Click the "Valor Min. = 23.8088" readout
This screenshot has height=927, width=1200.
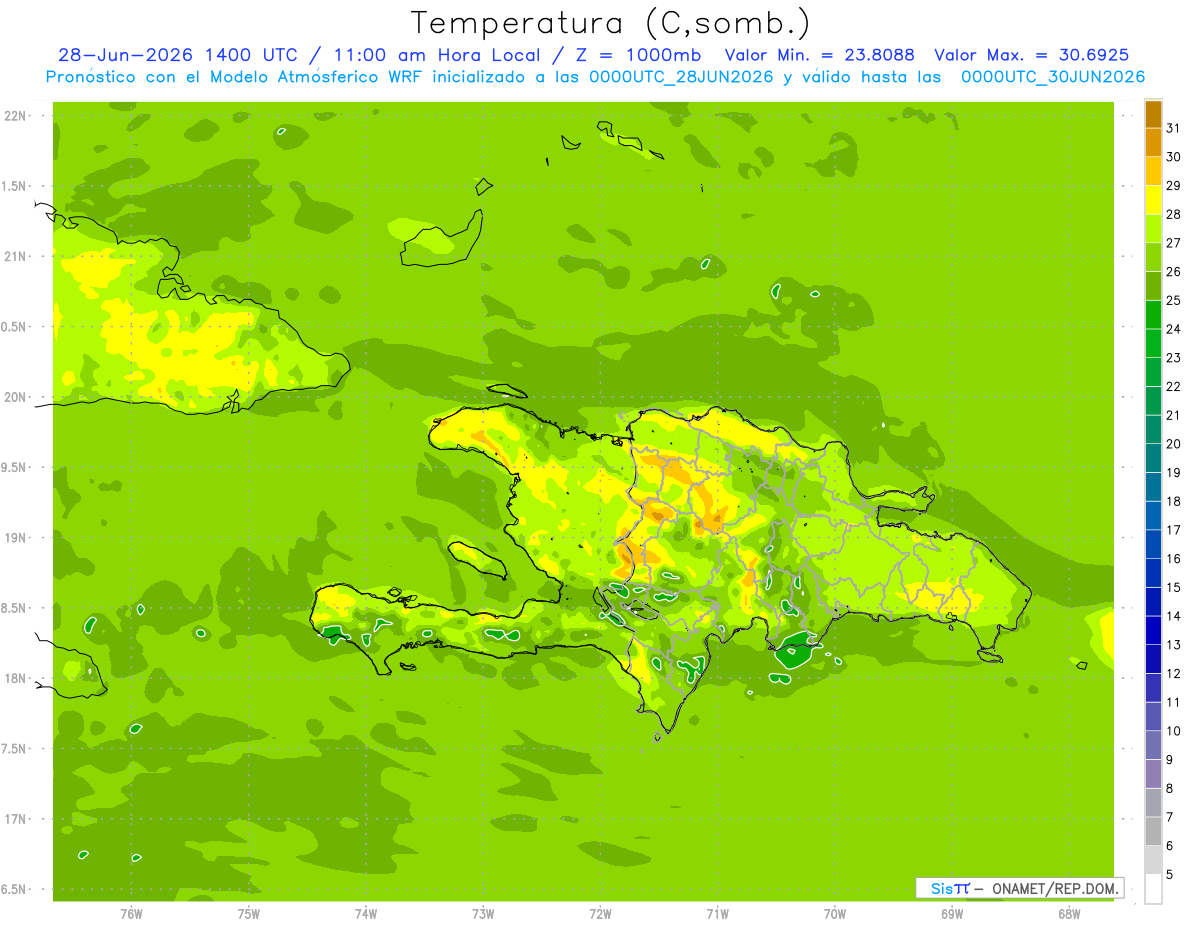pos(819,55)
